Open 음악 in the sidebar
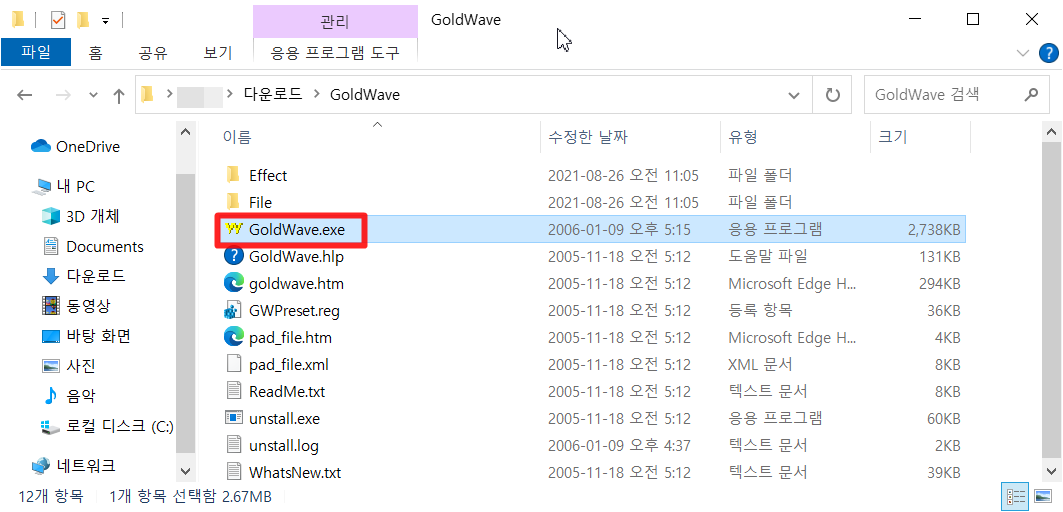The width and height of the screenshot is (1063, 512). tap(68, 396)
